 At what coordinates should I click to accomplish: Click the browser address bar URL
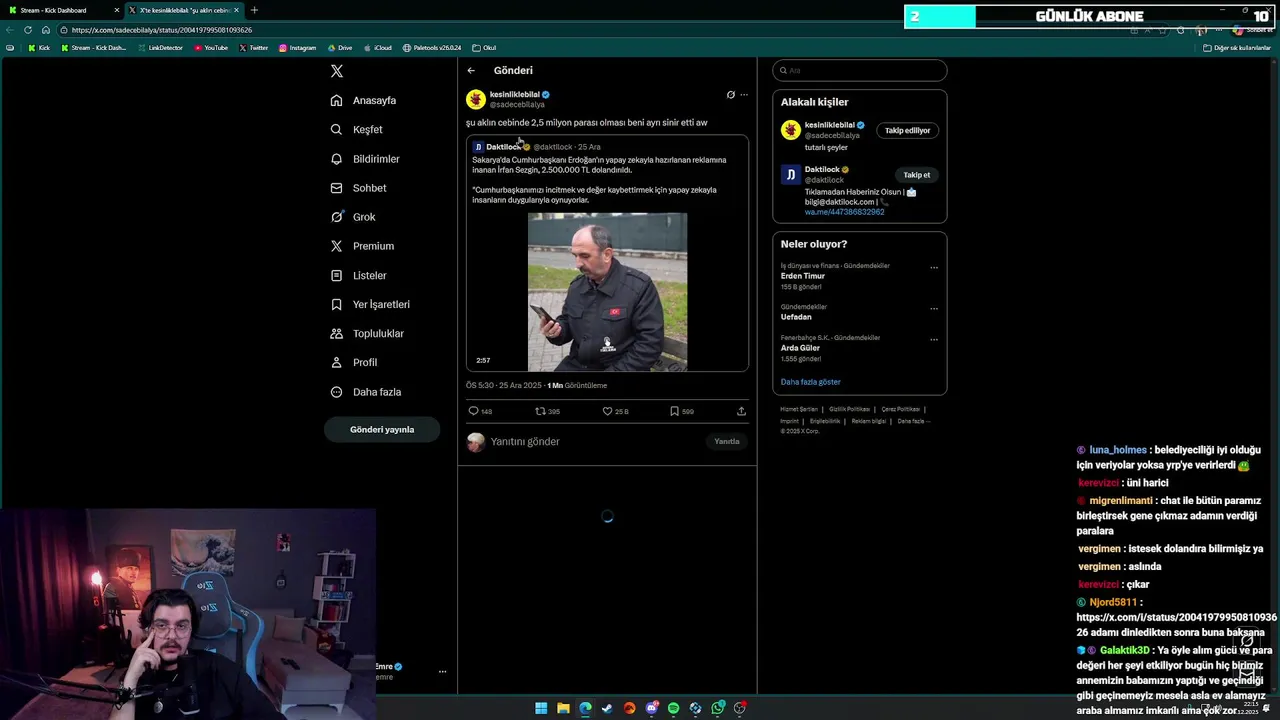[162, 30]
